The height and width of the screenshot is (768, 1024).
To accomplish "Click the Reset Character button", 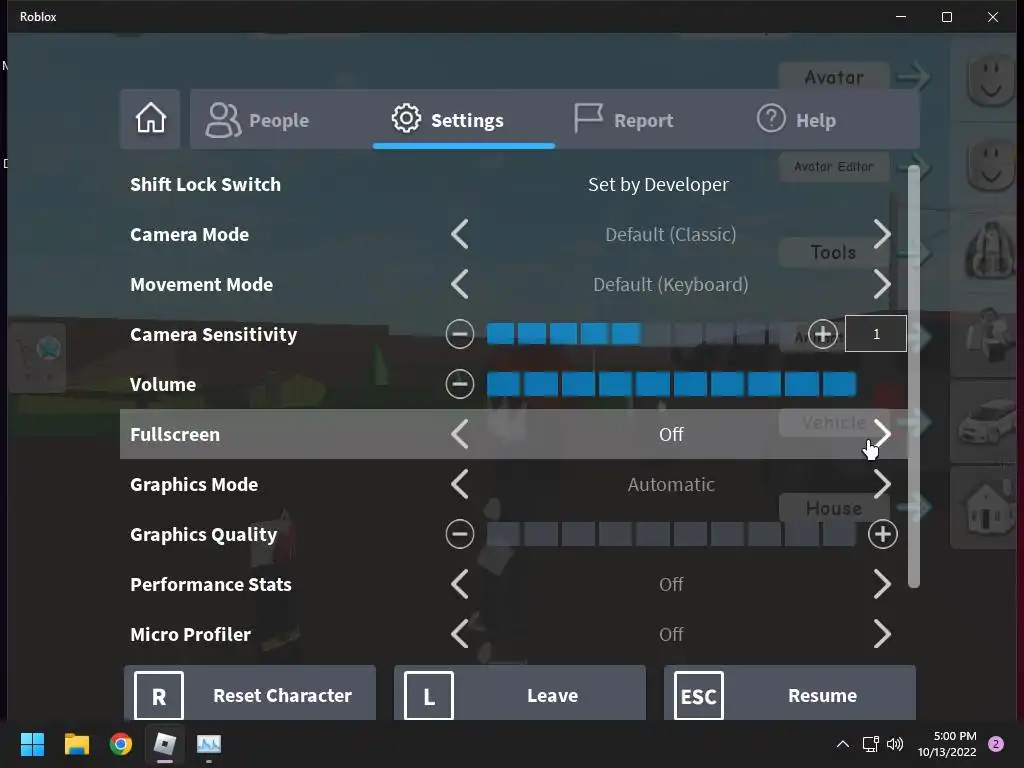I will (250, 694).
